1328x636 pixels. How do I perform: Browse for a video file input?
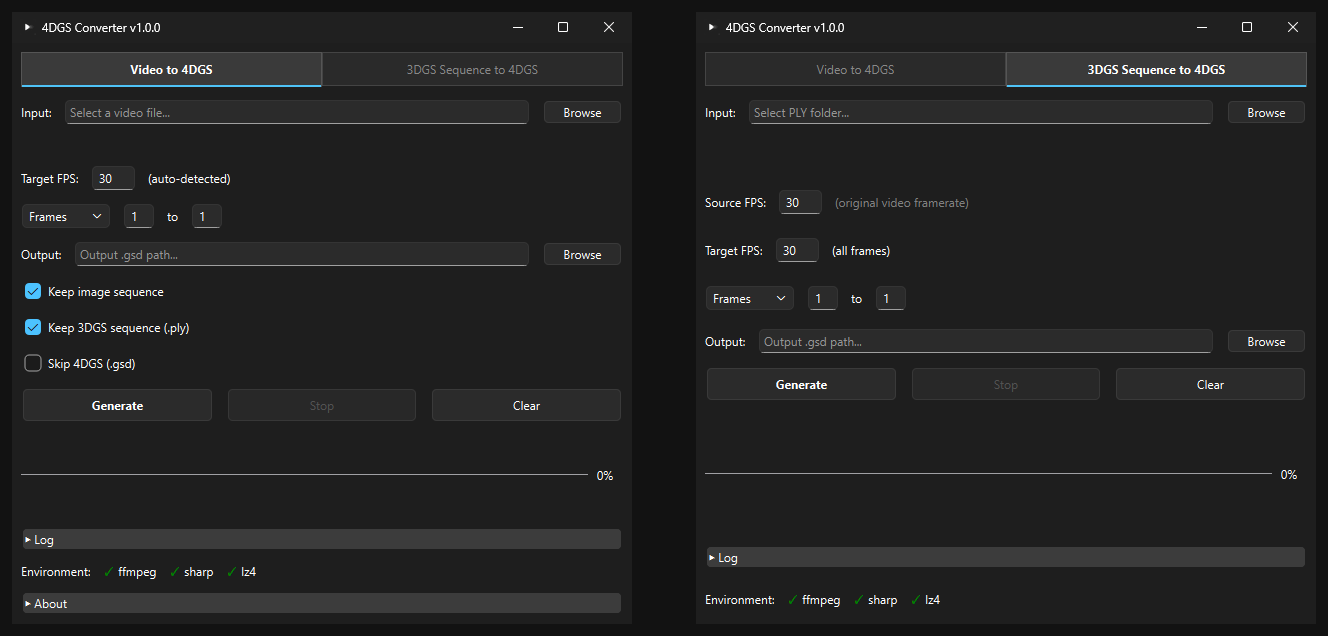coord(582,113)
